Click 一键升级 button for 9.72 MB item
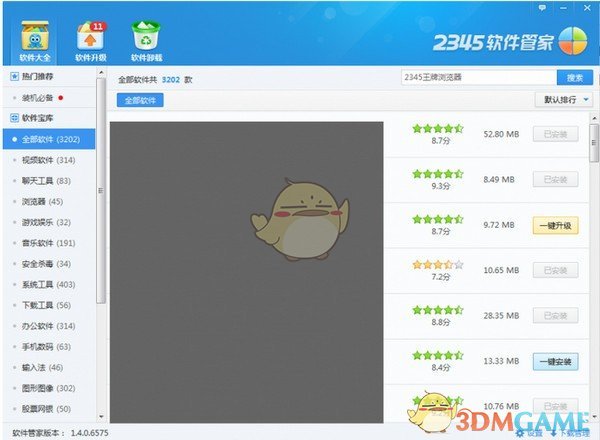 click(x=555, y=225)
